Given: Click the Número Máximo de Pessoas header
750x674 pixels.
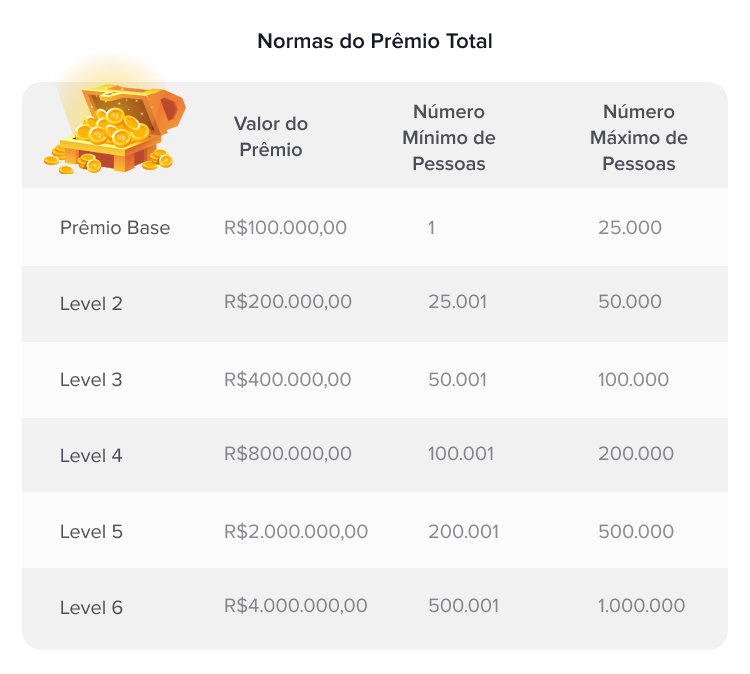Looking at the screenshot, I should pyautogui.click(x=639, y=138).
